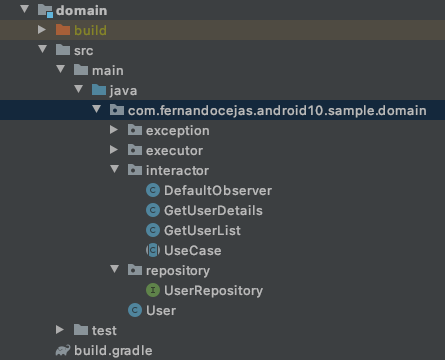445x360 pixels.
Task: Open the build.gradle file name
Action: pos(113,351)
